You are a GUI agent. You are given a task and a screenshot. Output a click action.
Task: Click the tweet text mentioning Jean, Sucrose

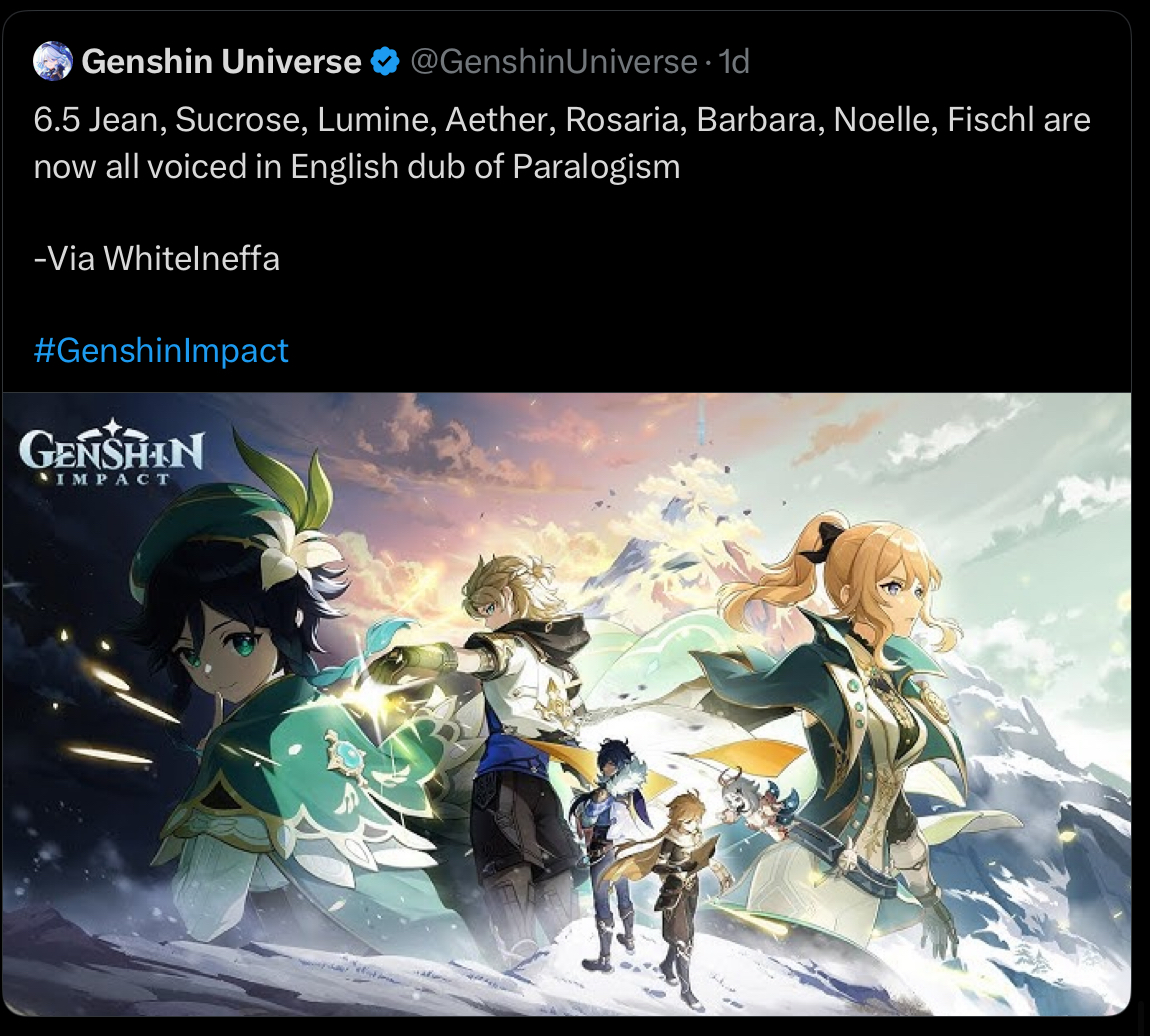[x=562, y=143]
